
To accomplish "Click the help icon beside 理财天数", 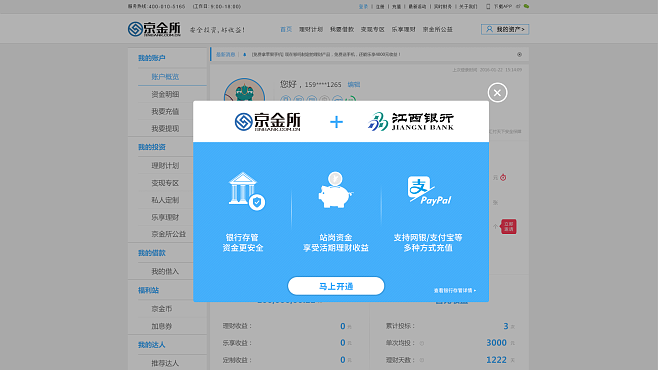I will 422,360.
